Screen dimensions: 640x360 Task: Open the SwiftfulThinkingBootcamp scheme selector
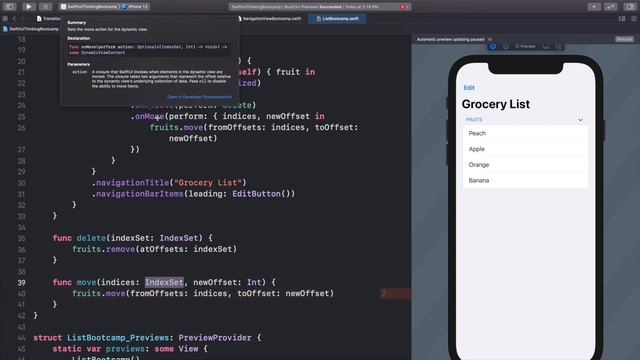pyautogui.click(x=90, y=7)
